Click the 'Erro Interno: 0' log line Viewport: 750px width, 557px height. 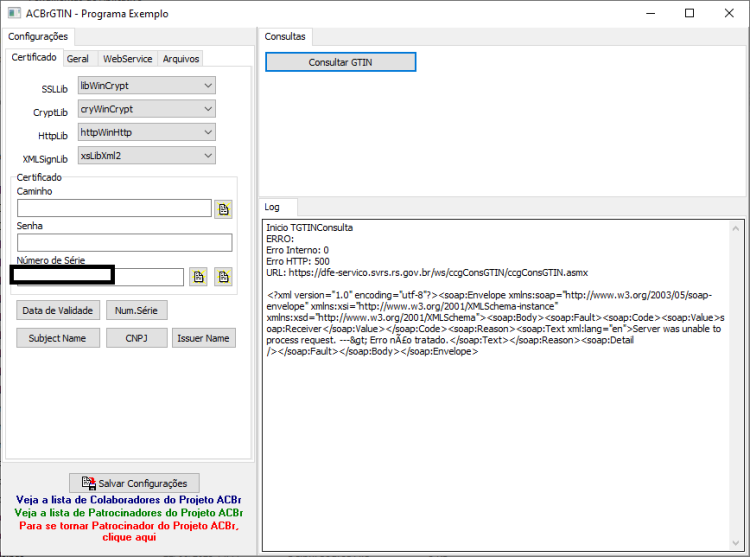297,250
